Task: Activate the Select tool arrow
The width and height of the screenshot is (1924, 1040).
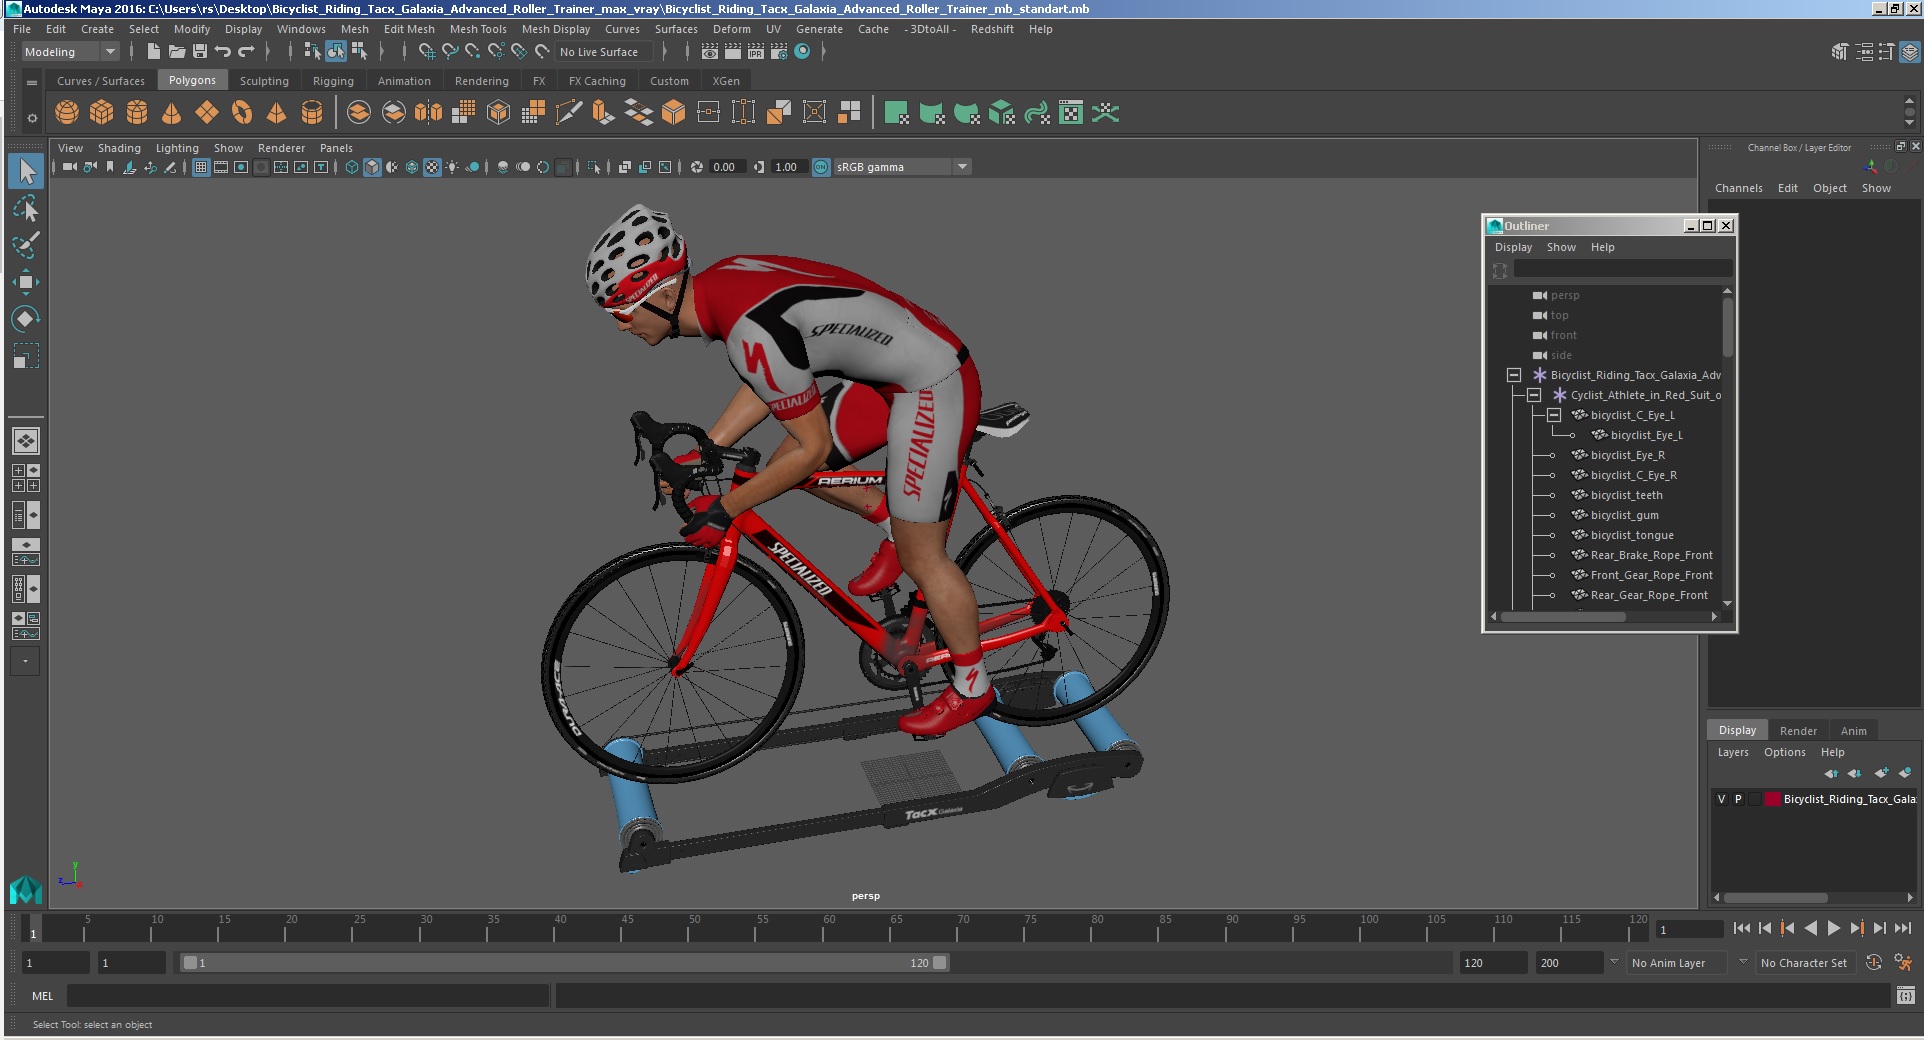Action: 26,171
